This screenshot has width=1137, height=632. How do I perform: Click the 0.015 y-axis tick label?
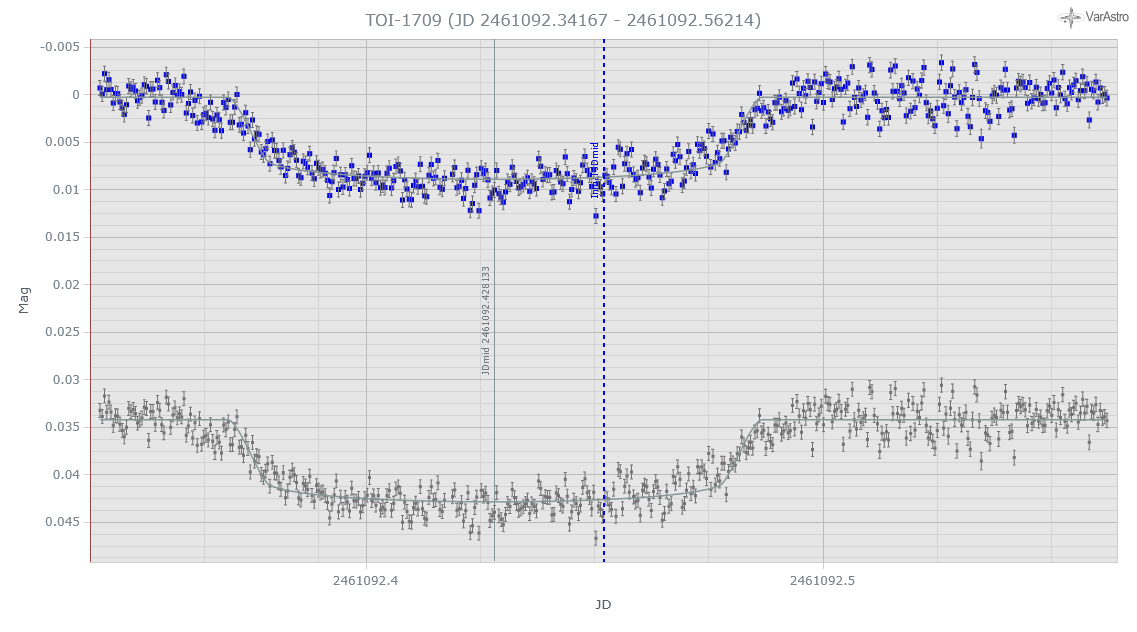tap(62, 237)
